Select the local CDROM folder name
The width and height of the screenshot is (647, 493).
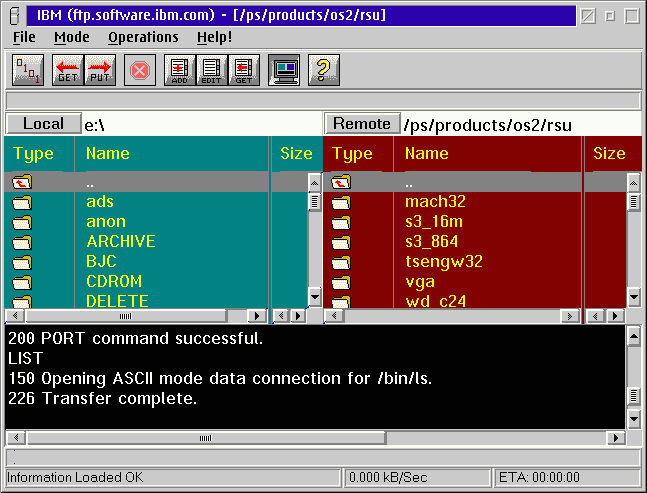[114, 281]
